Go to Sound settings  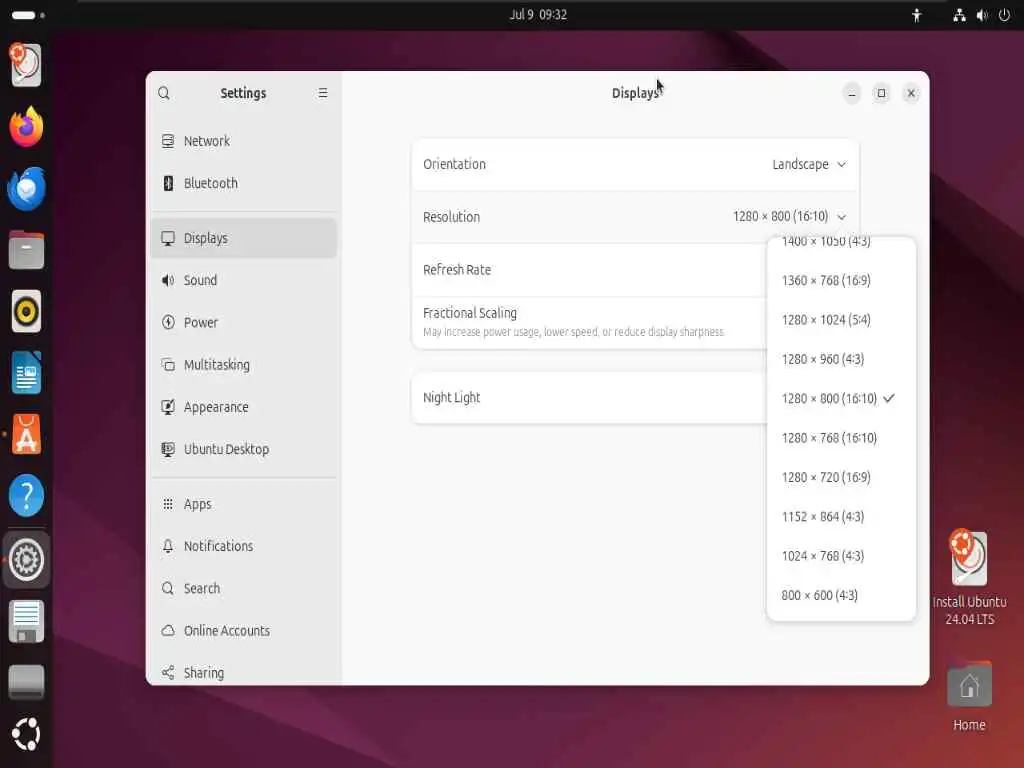[243, 280]
